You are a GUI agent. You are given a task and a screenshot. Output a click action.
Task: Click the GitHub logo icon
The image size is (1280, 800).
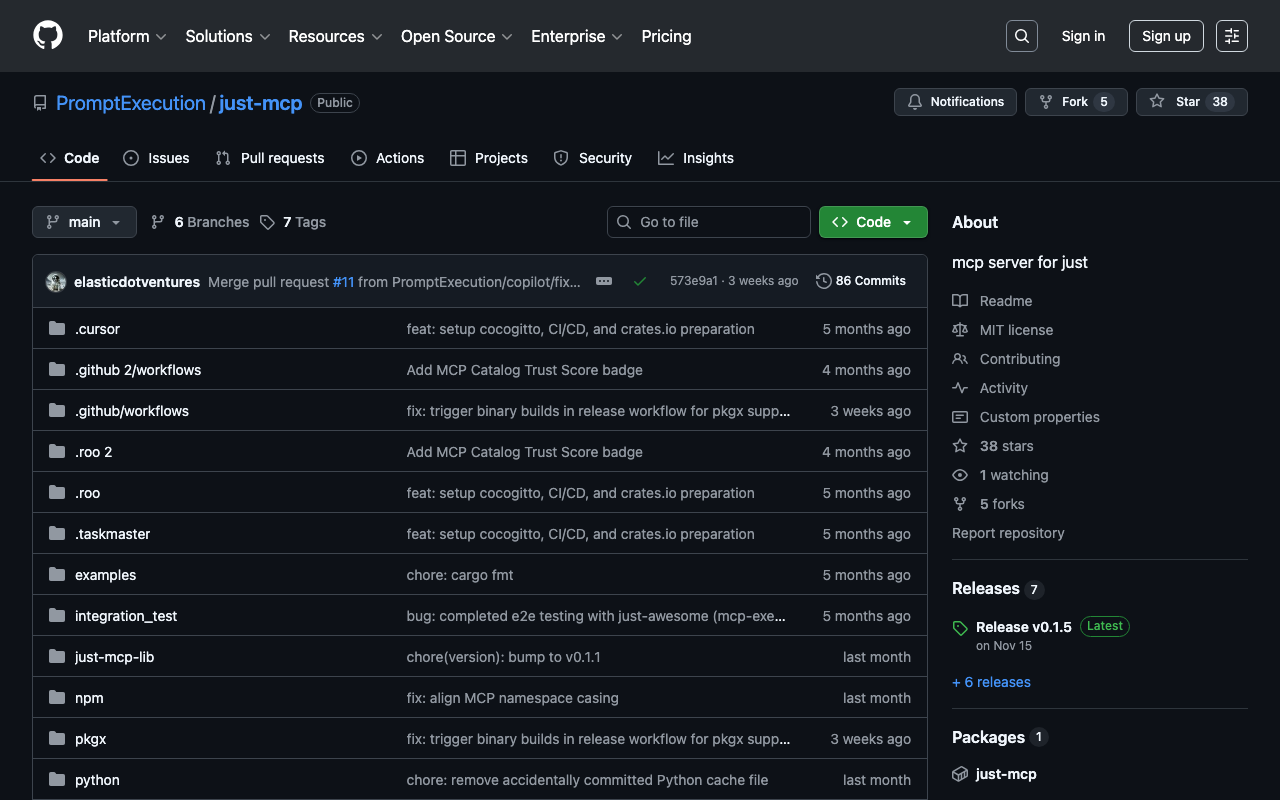(x=48, y=36)
